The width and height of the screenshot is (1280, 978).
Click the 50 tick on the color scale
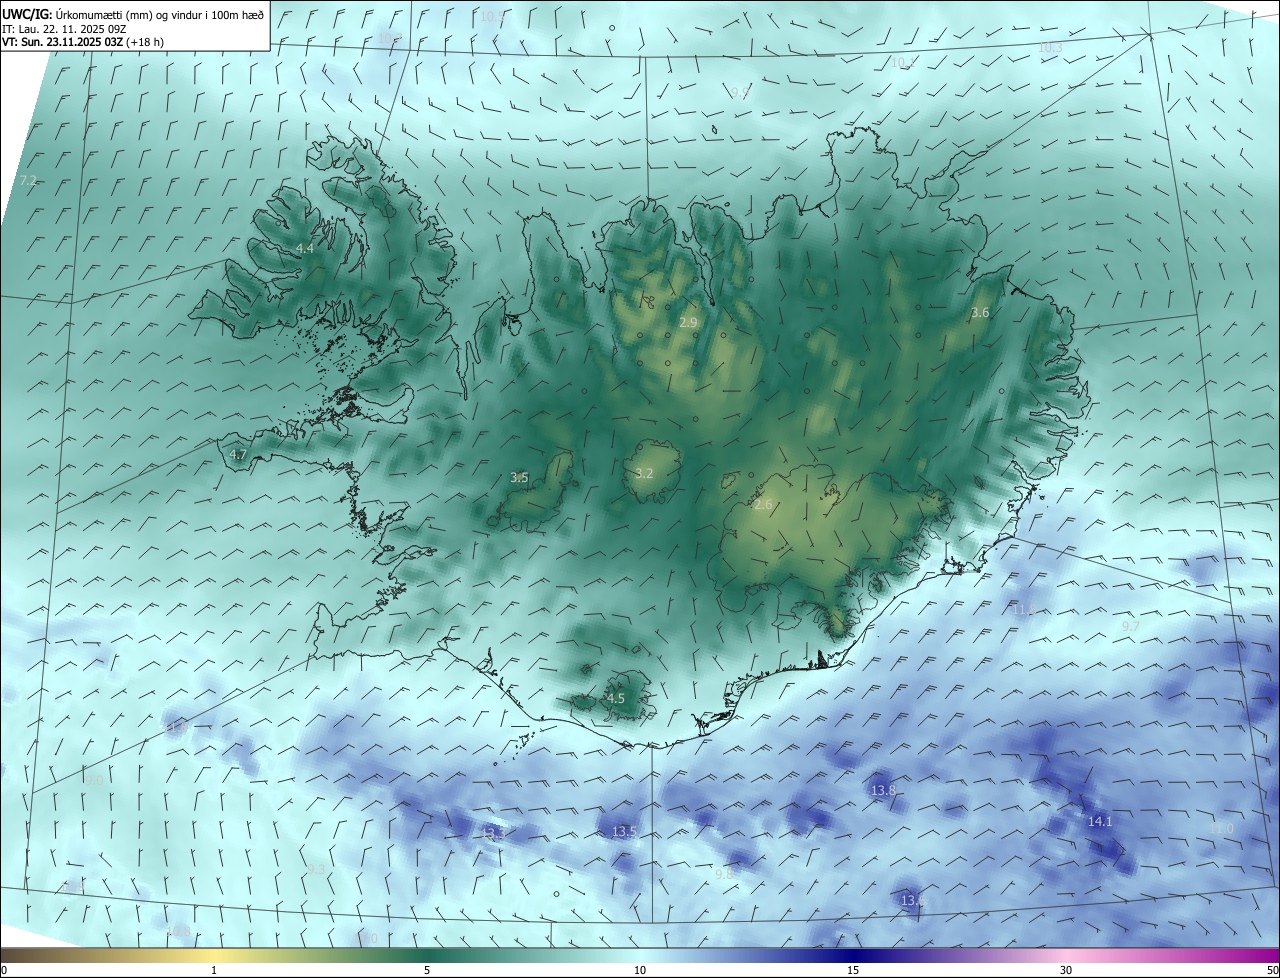pos(1272,970)
